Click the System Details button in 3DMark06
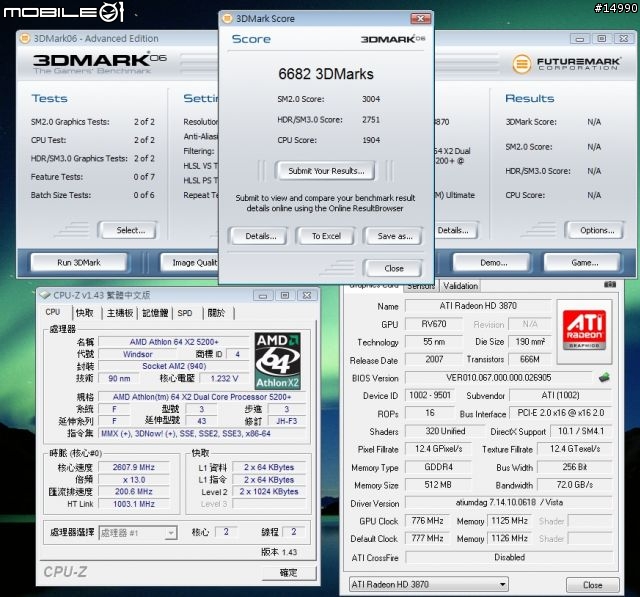Image resolution: width=640 pixels, height=597 pixels. pyautogui.click(x=456, y=230)
